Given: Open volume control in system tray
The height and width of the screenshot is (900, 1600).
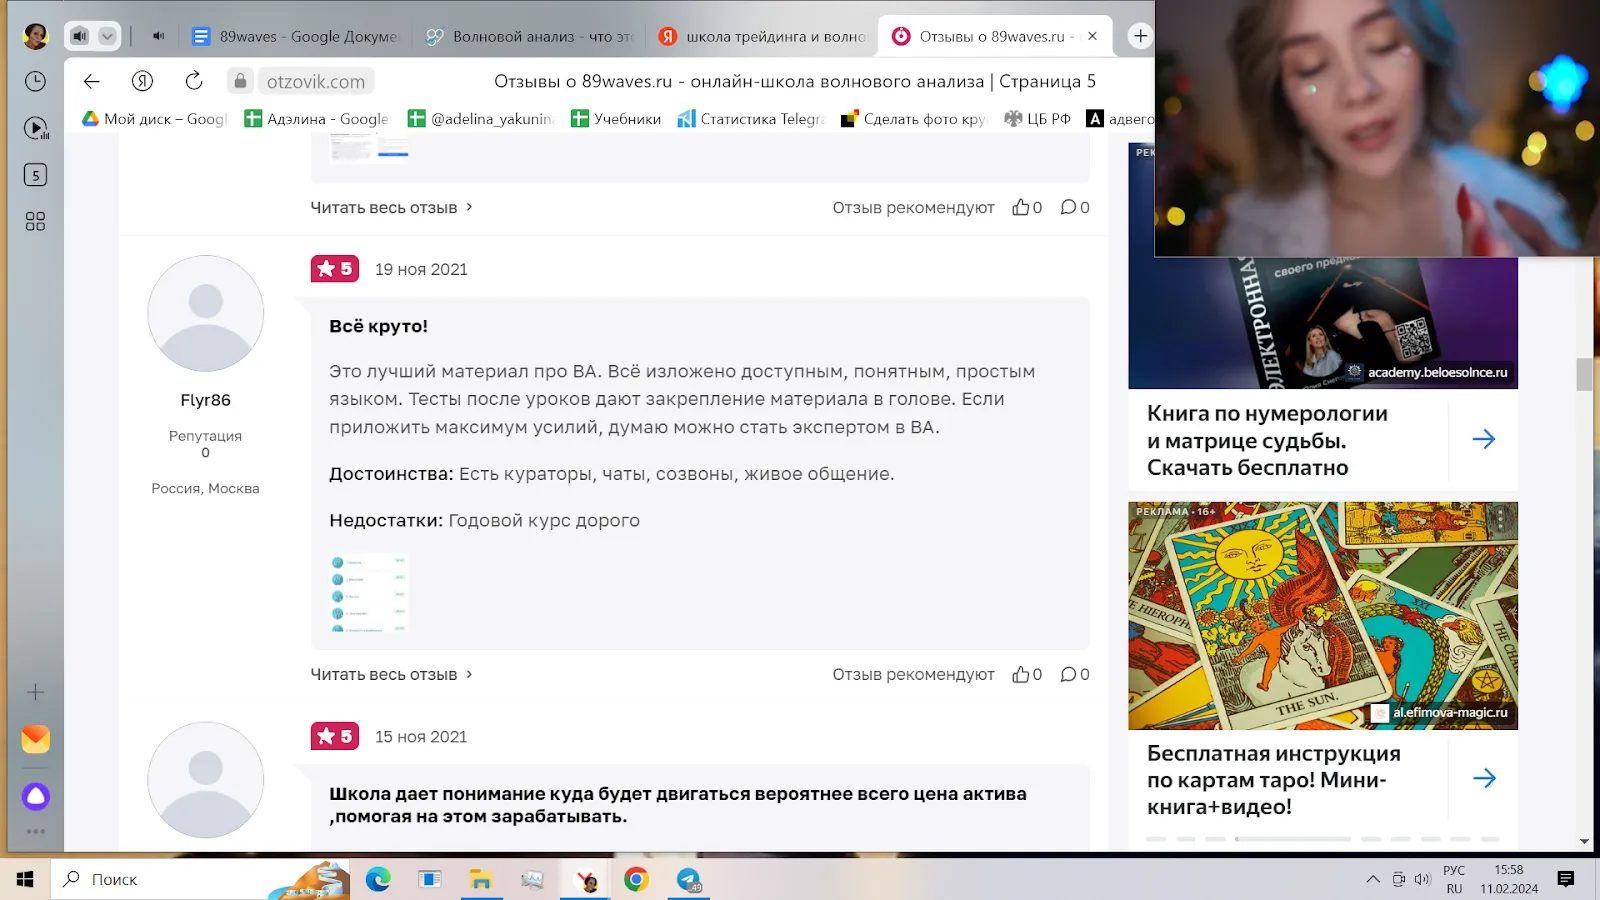Looking at the screenshot, I should coord(1422,879).
